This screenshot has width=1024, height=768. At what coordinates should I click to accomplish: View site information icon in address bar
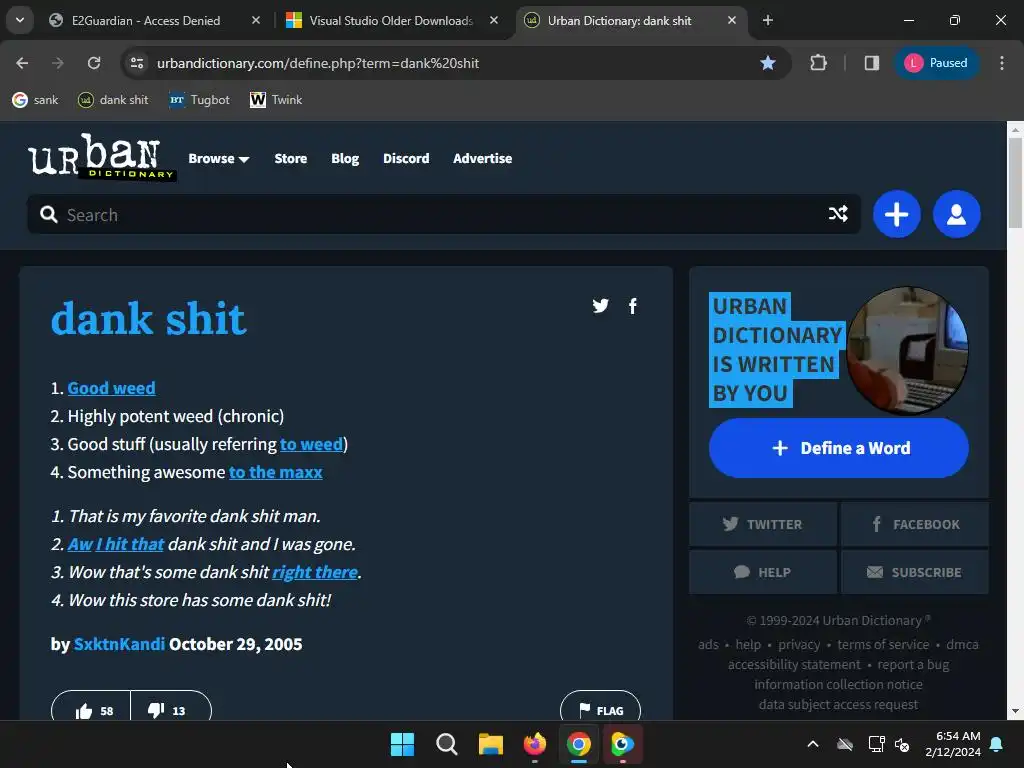coord(137,63)
